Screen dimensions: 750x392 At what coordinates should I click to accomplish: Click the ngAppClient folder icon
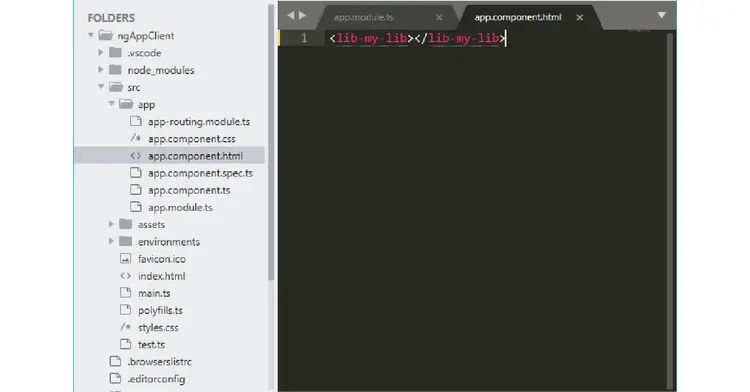(x=105, y=35)
